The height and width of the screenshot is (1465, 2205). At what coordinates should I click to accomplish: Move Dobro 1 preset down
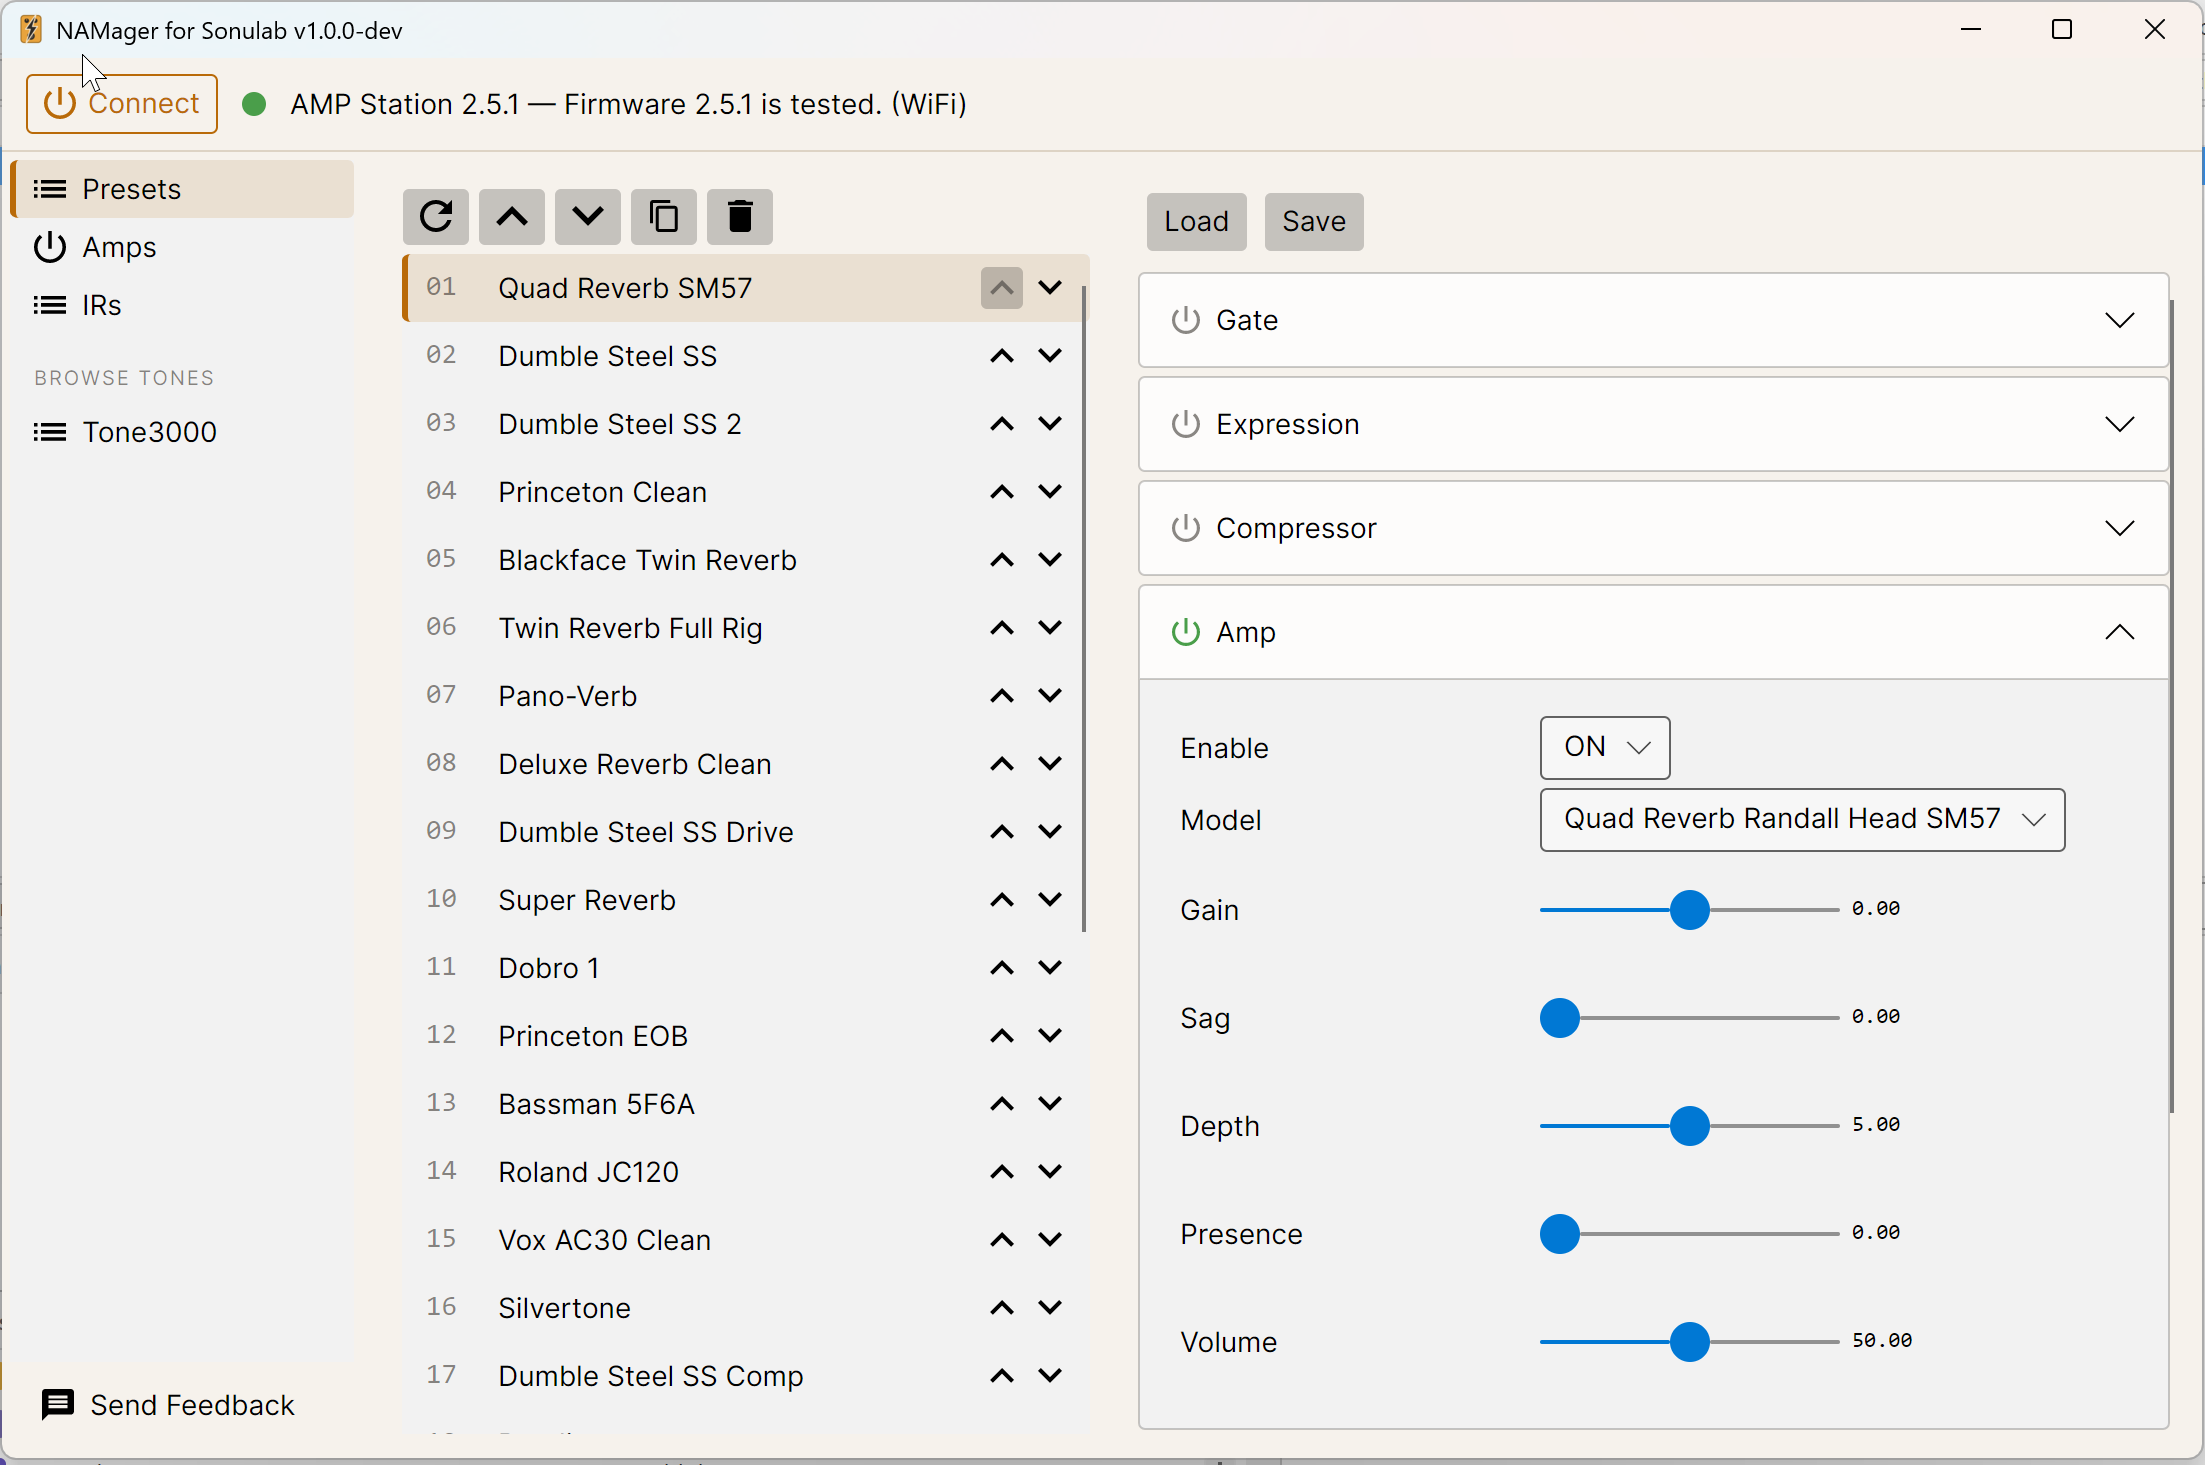point(1050,968)
